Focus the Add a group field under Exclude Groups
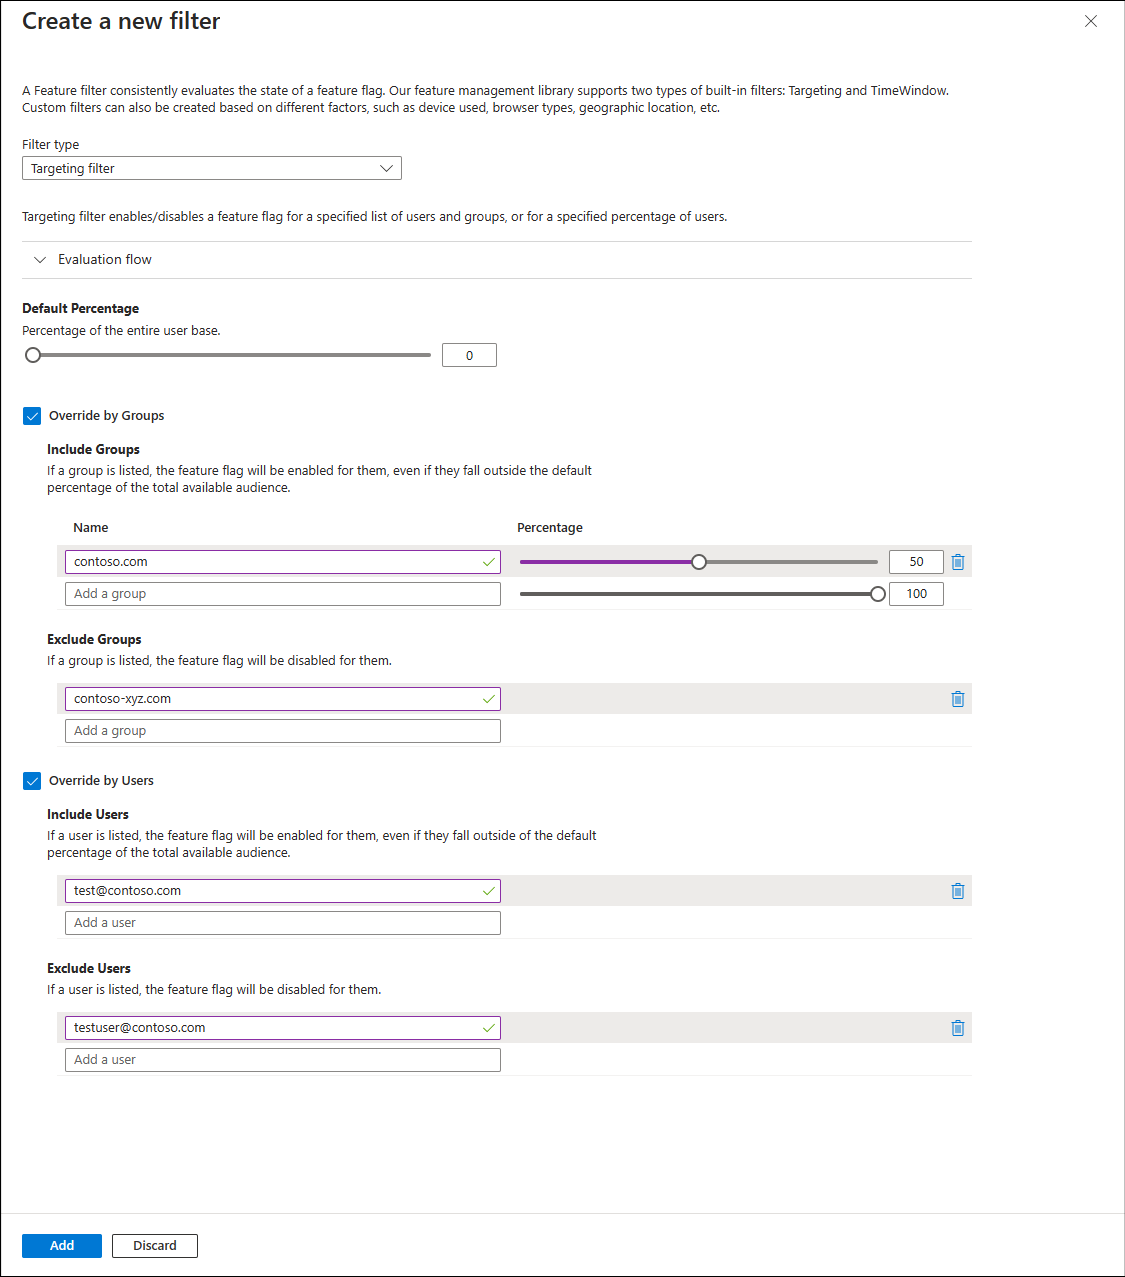 coord(283,731)
